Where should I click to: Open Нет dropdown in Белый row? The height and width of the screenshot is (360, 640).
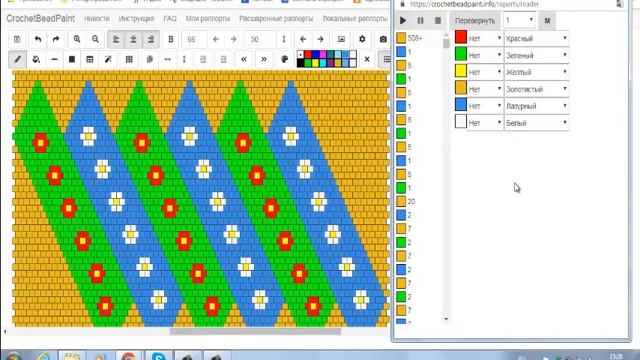pyautogui.click(x=485, y=123)
